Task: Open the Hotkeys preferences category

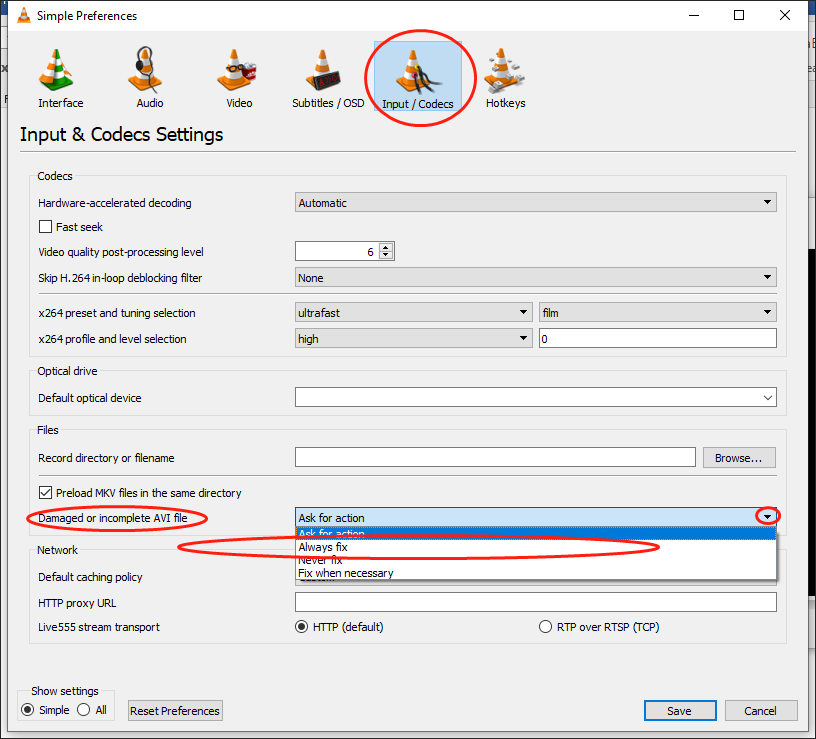Action: (505, 78)
